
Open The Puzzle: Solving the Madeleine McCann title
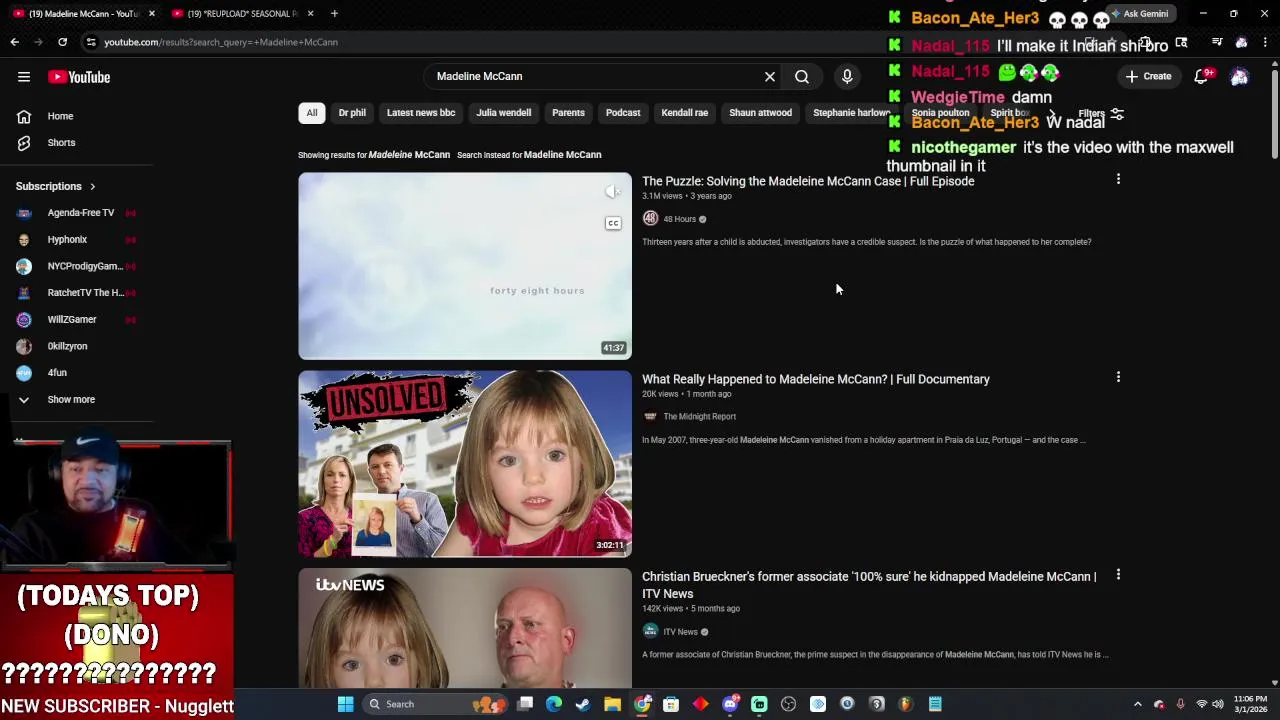(x=808, y=181)
